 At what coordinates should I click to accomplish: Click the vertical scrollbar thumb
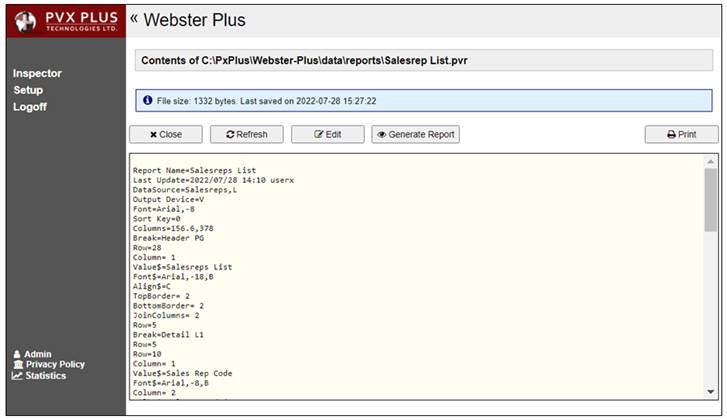[x=711, y=200]
